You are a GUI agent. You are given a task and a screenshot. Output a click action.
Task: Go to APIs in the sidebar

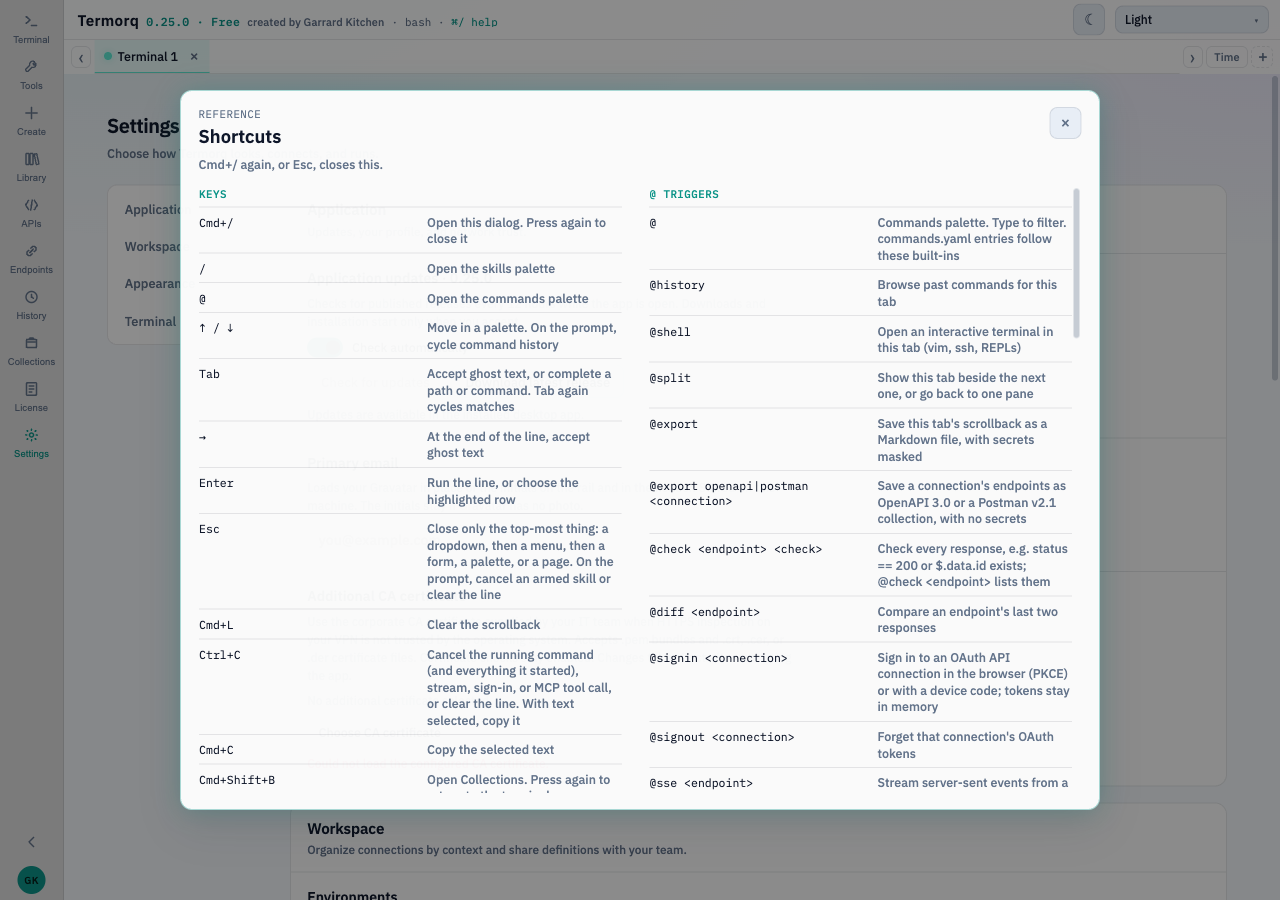31,212
